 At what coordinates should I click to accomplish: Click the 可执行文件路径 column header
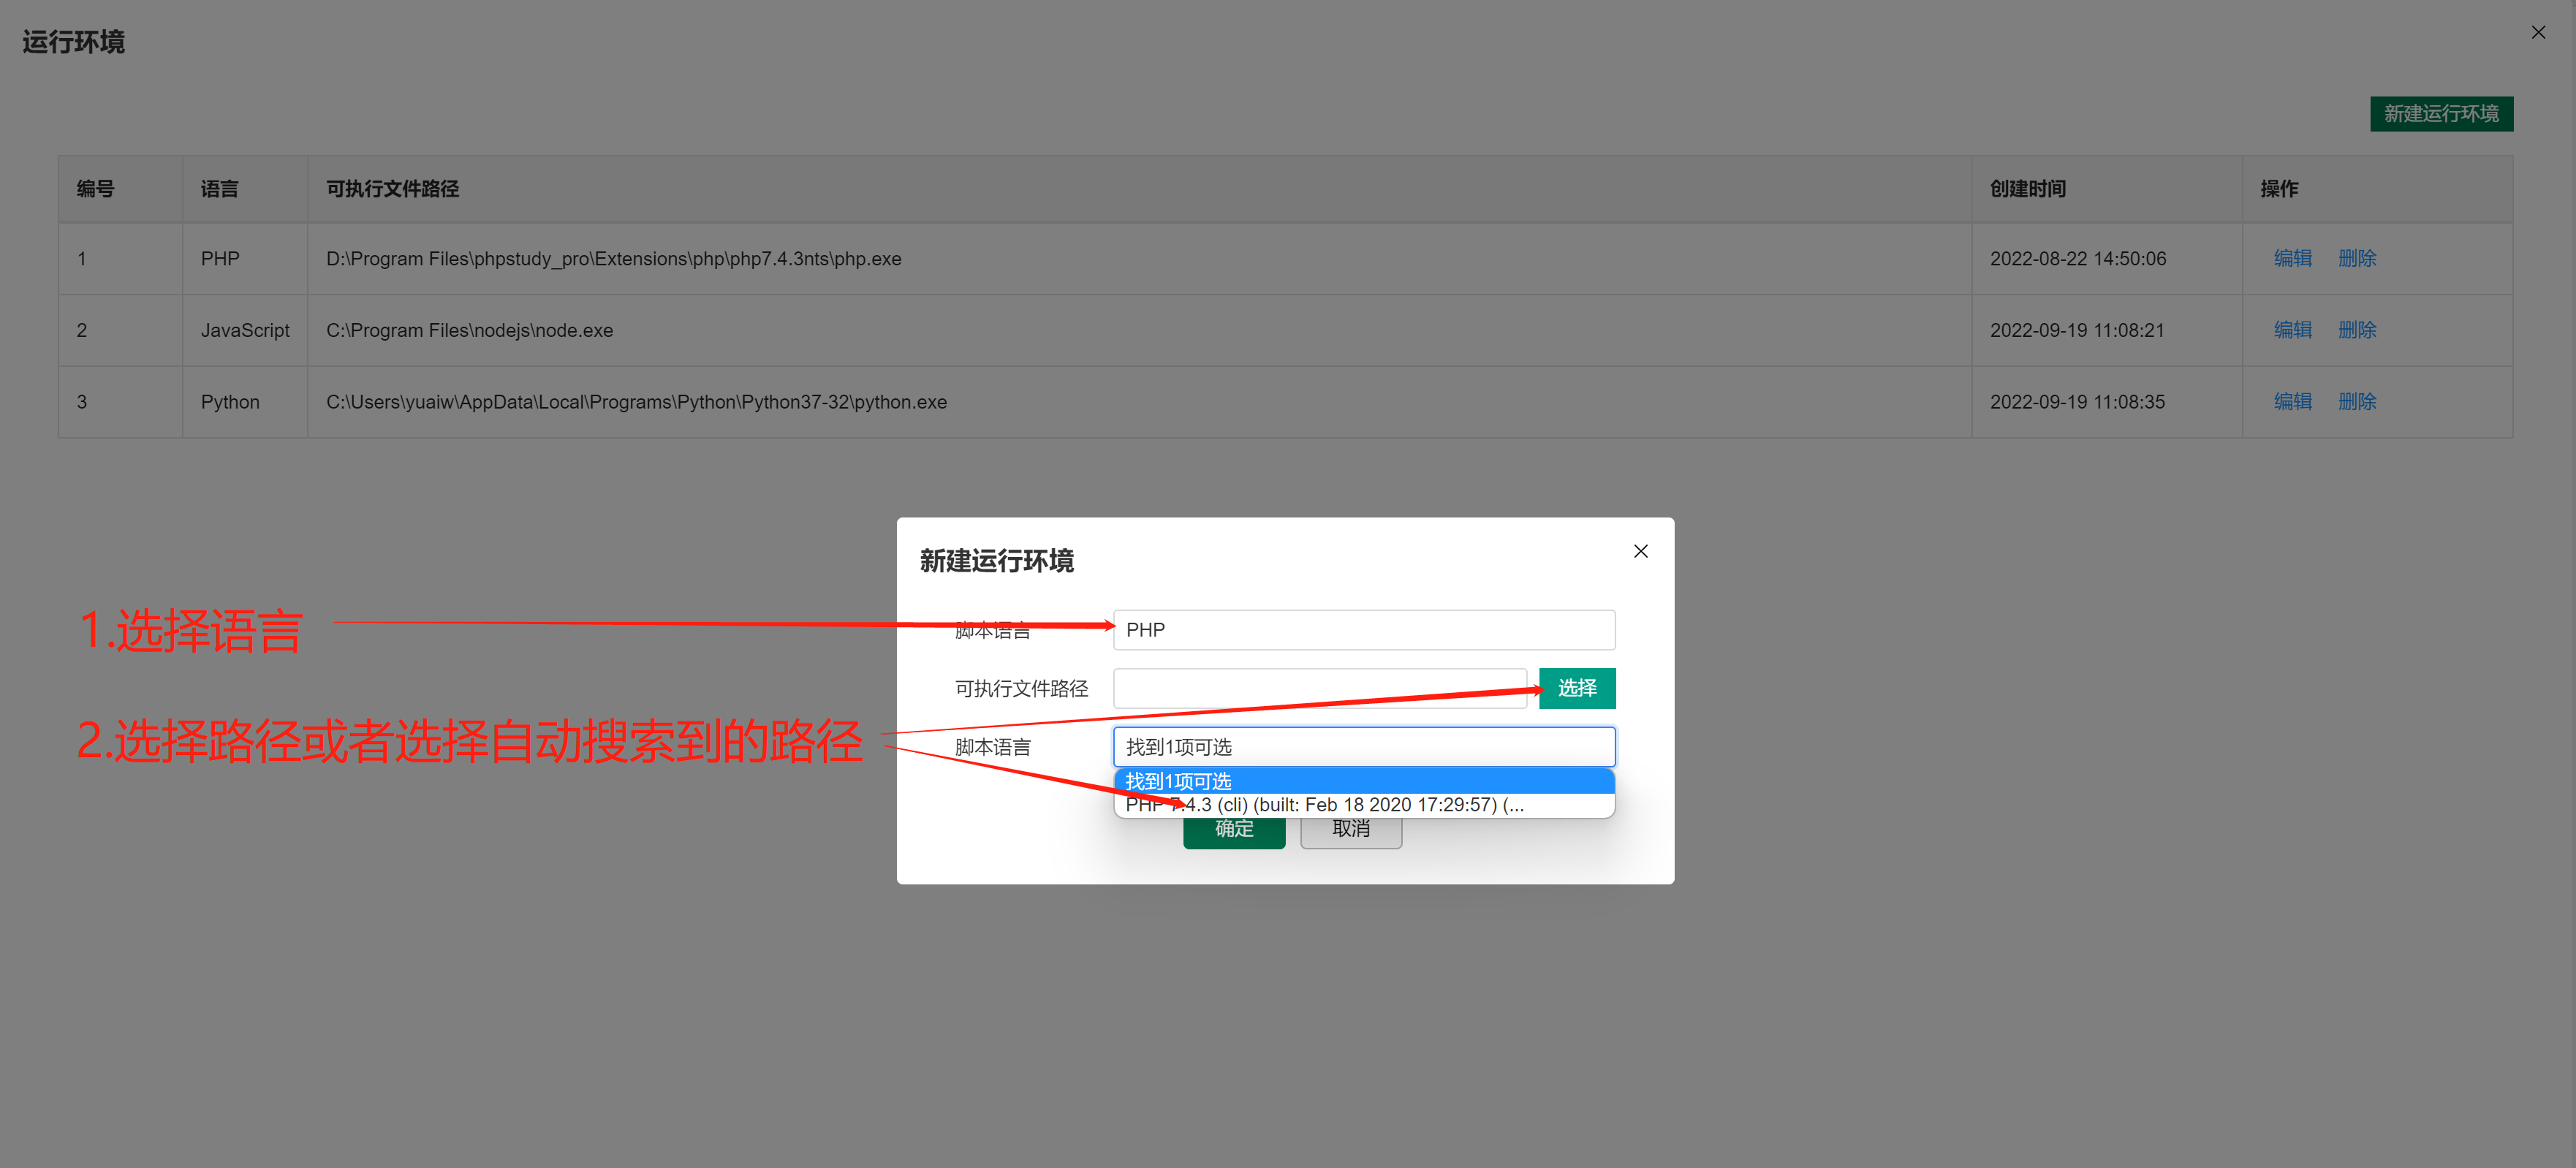(x=392, y=189)
